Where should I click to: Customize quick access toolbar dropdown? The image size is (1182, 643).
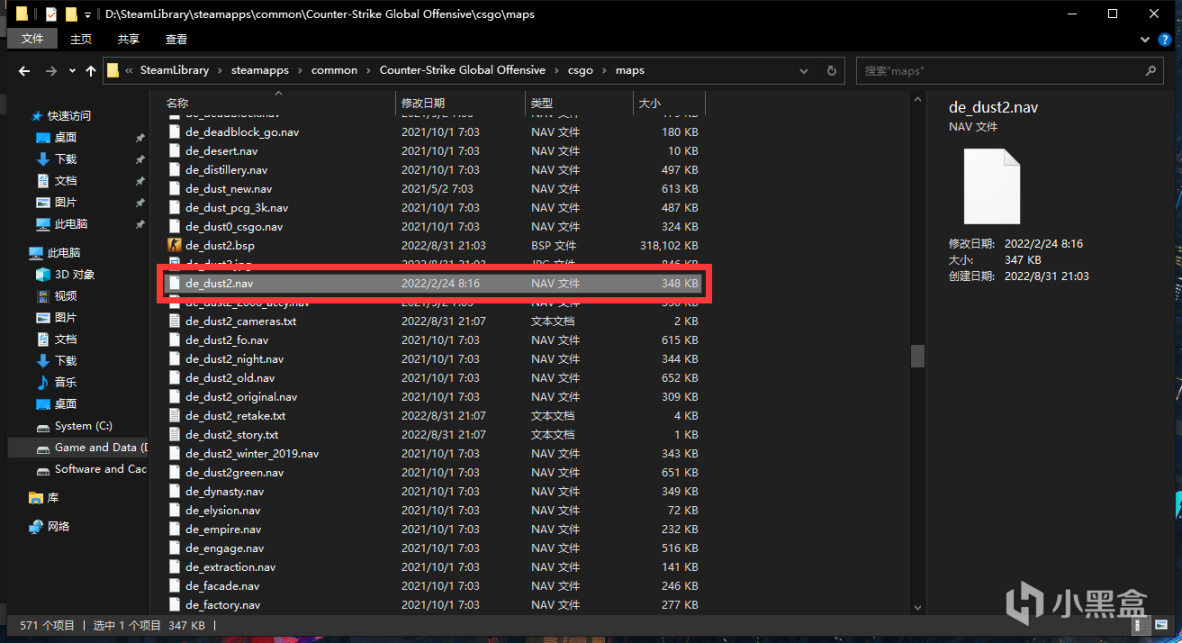pyautogui.click(x=87, y=14)
